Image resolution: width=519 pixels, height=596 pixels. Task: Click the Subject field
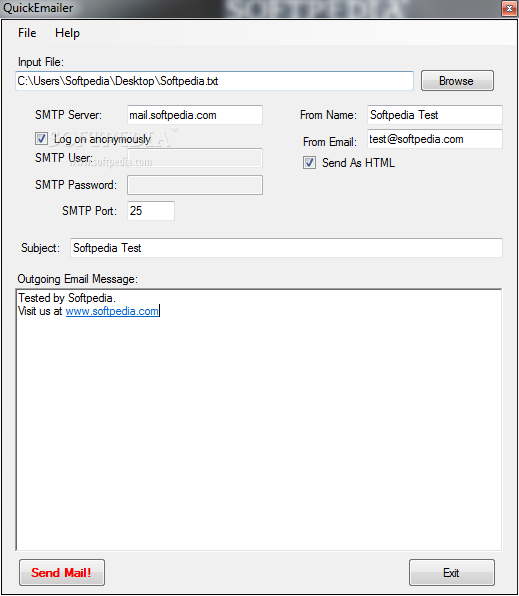[286, 248]
